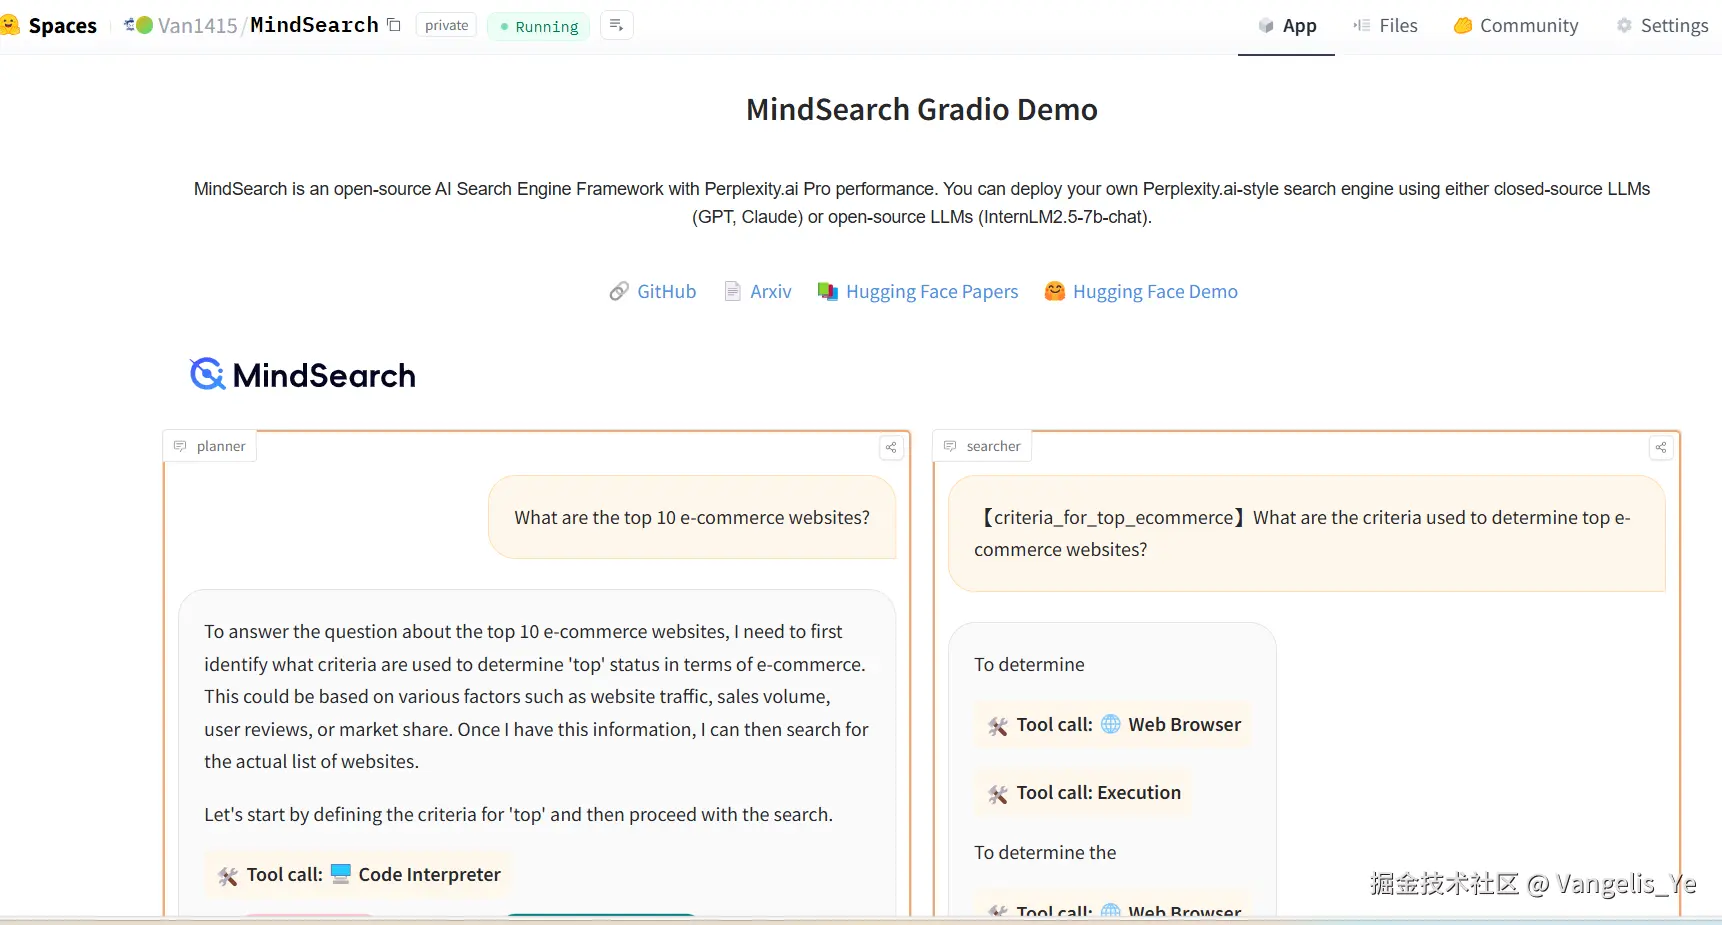The height and width of the screenshot is (925, 1722).
Task: Expand the first Web Browser tool call
Action: 1114,725
